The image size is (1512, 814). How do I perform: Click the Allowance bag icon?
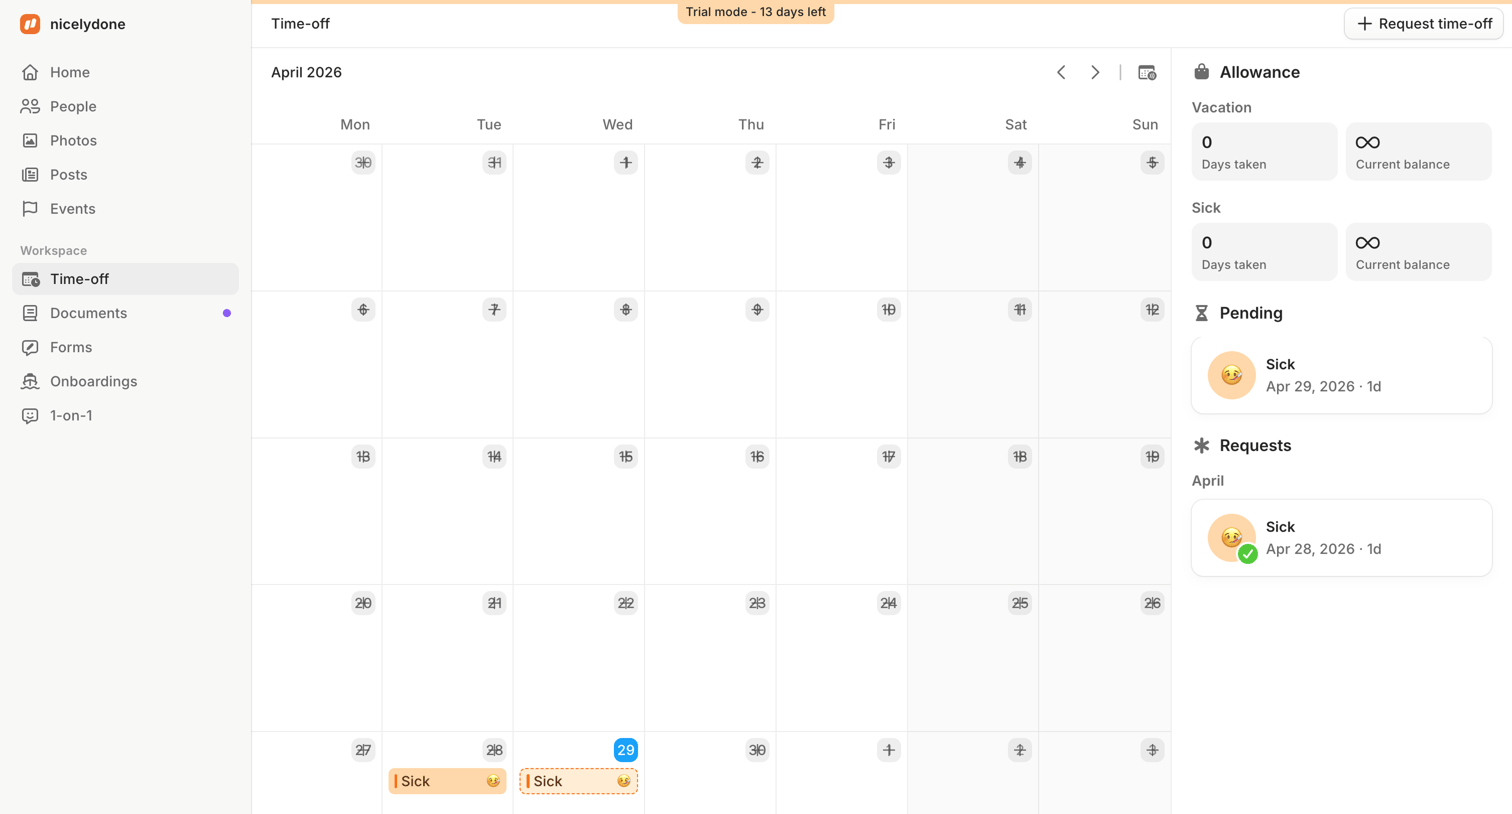pos(1202,72)
